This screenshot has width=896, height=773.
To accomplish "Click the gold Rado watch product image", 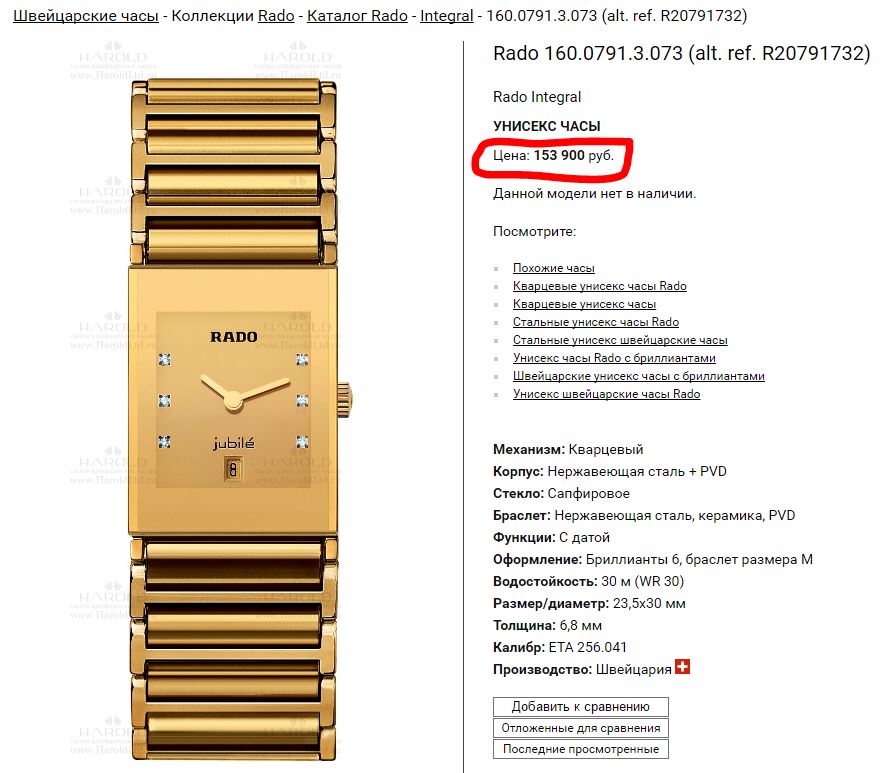I will pos(234,420).
